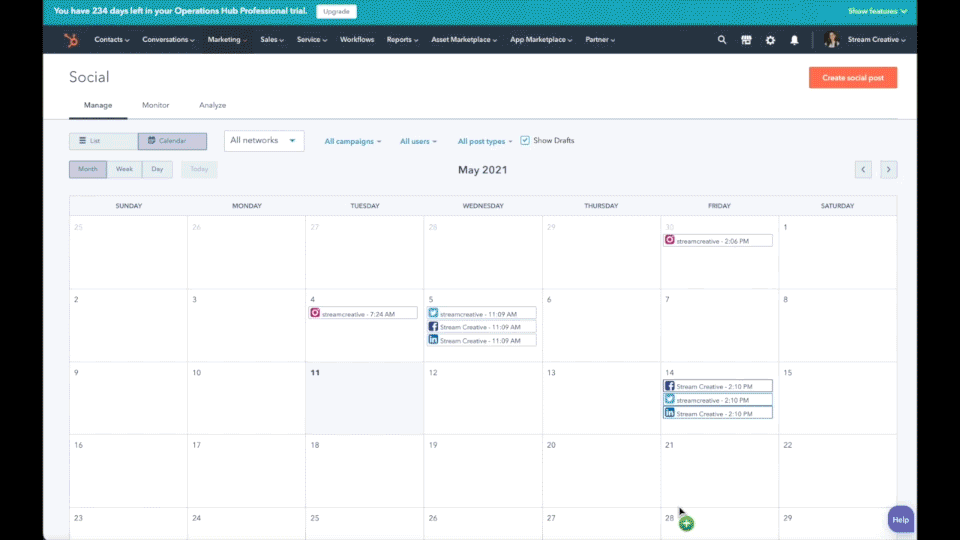Select Day calendar range

(157, 169)
